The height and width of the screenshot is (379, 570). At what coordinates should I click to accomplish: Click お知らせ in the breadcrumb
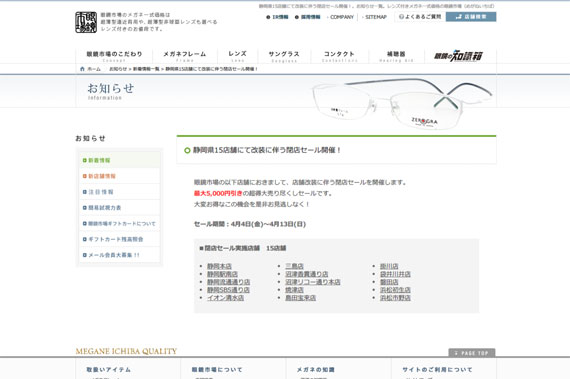tap(118, 69)
